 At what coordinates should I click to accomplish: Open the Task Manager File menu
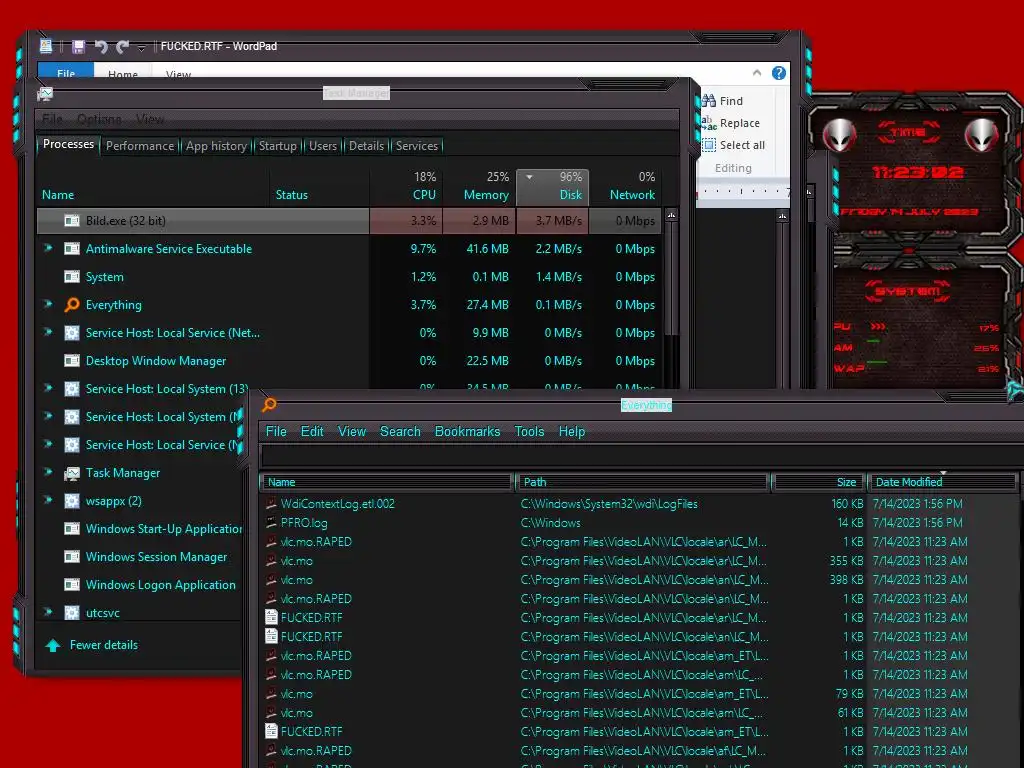pyautogui.click(x=52, y=119)
